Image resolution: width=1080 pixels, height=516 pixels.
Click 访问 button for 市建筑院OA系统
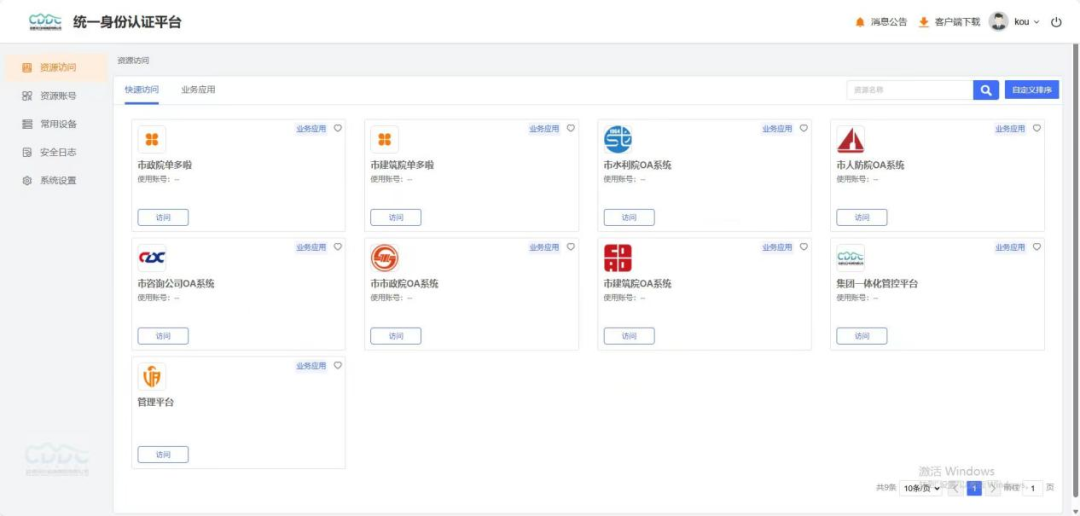coord(629,336)
